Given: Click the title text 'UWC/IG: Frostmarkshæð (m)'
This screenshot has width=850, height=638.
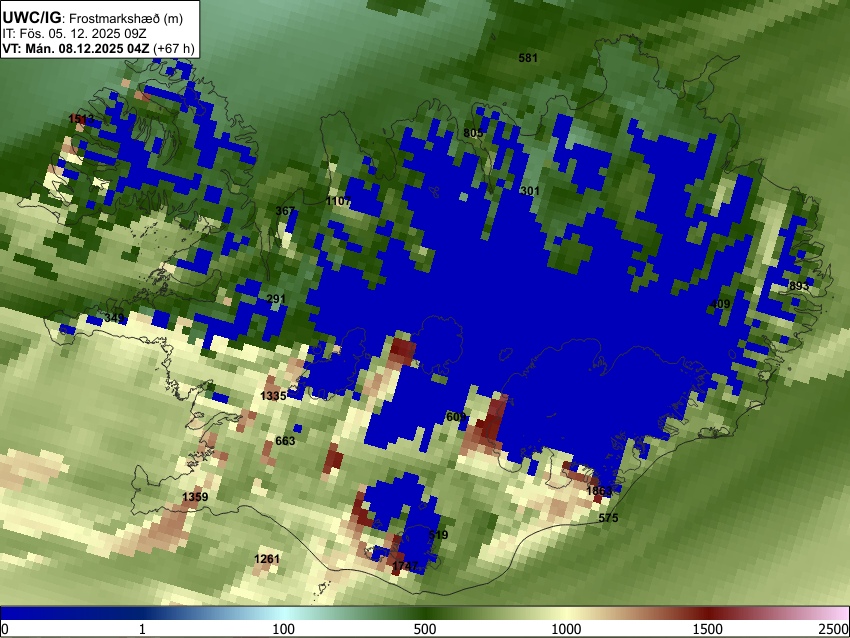Looking at the screenshot, I should pyautogui.click(x=93, y=18).
